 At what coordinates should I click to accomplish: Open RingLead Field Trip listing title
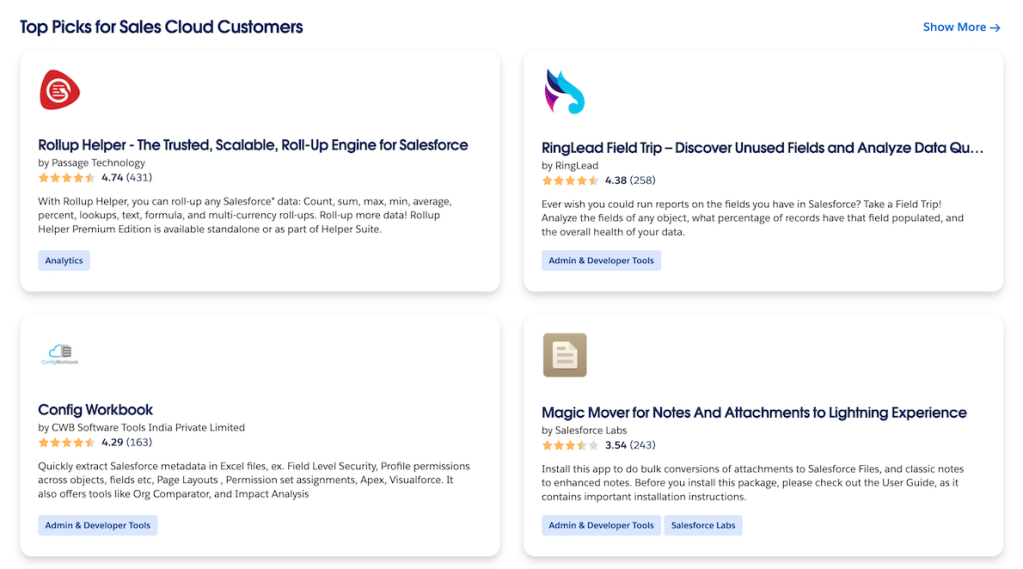(x=762, y=148)
